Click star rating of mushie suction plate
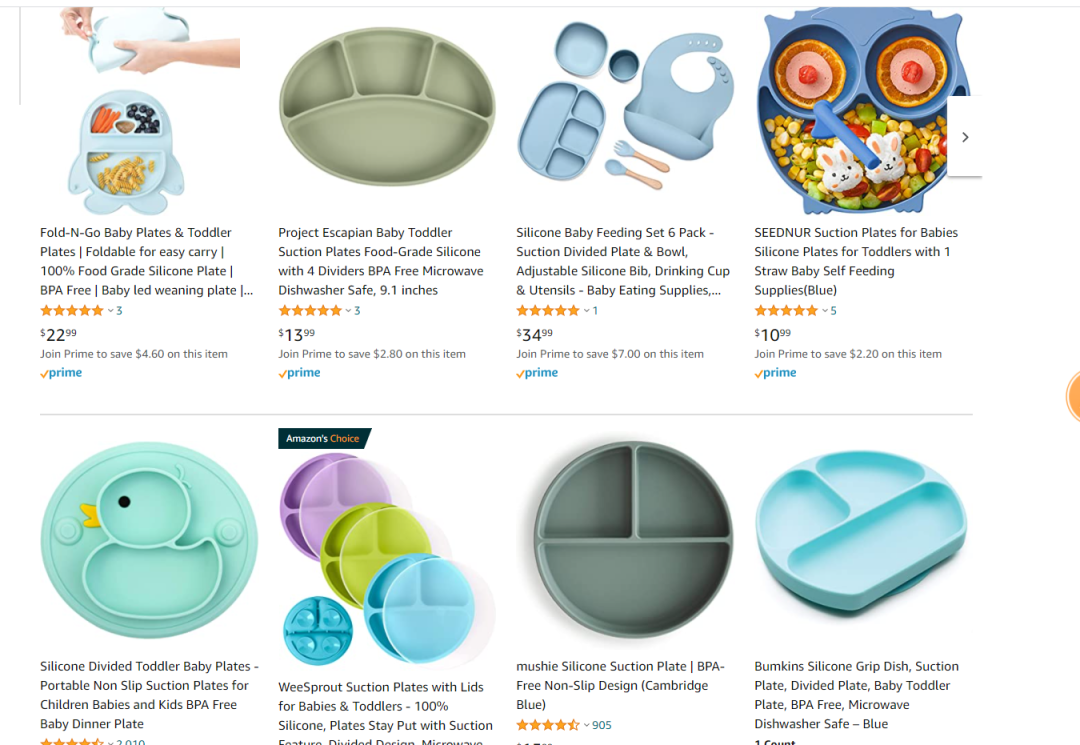Viewport: 1080px width, 745px height. pyautogui.click(x=547, y=725)
